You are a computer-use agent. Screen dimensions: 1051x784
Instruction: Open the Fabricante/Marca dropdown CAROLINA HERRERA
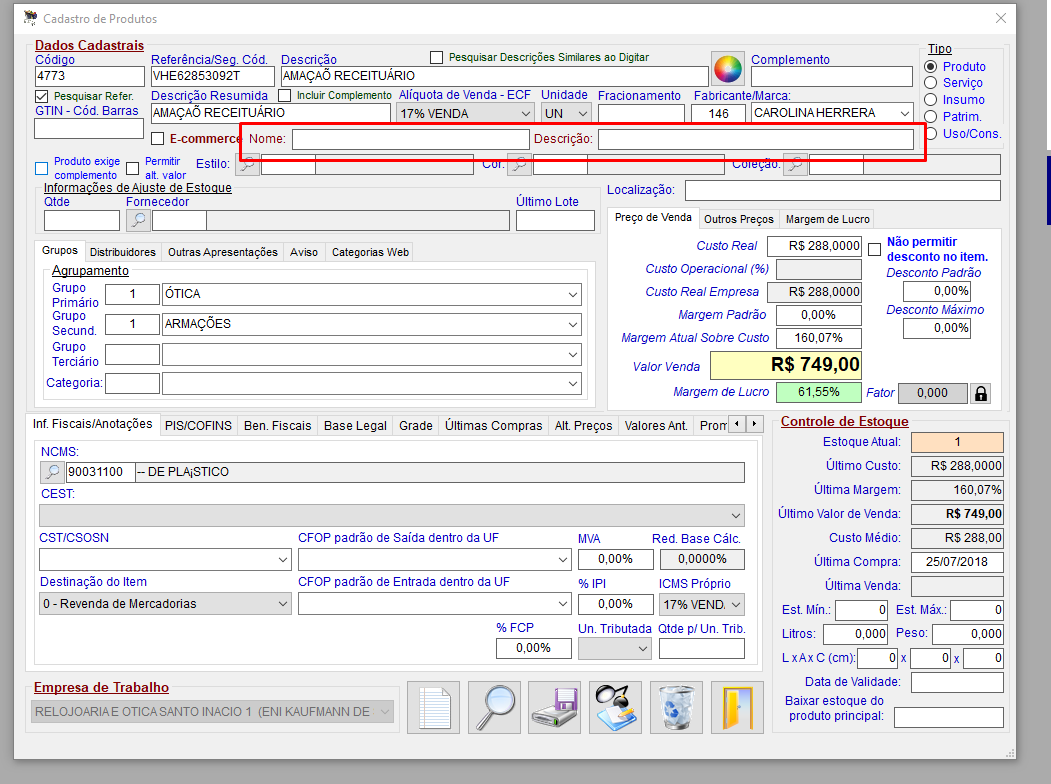[x=904, y=113]
